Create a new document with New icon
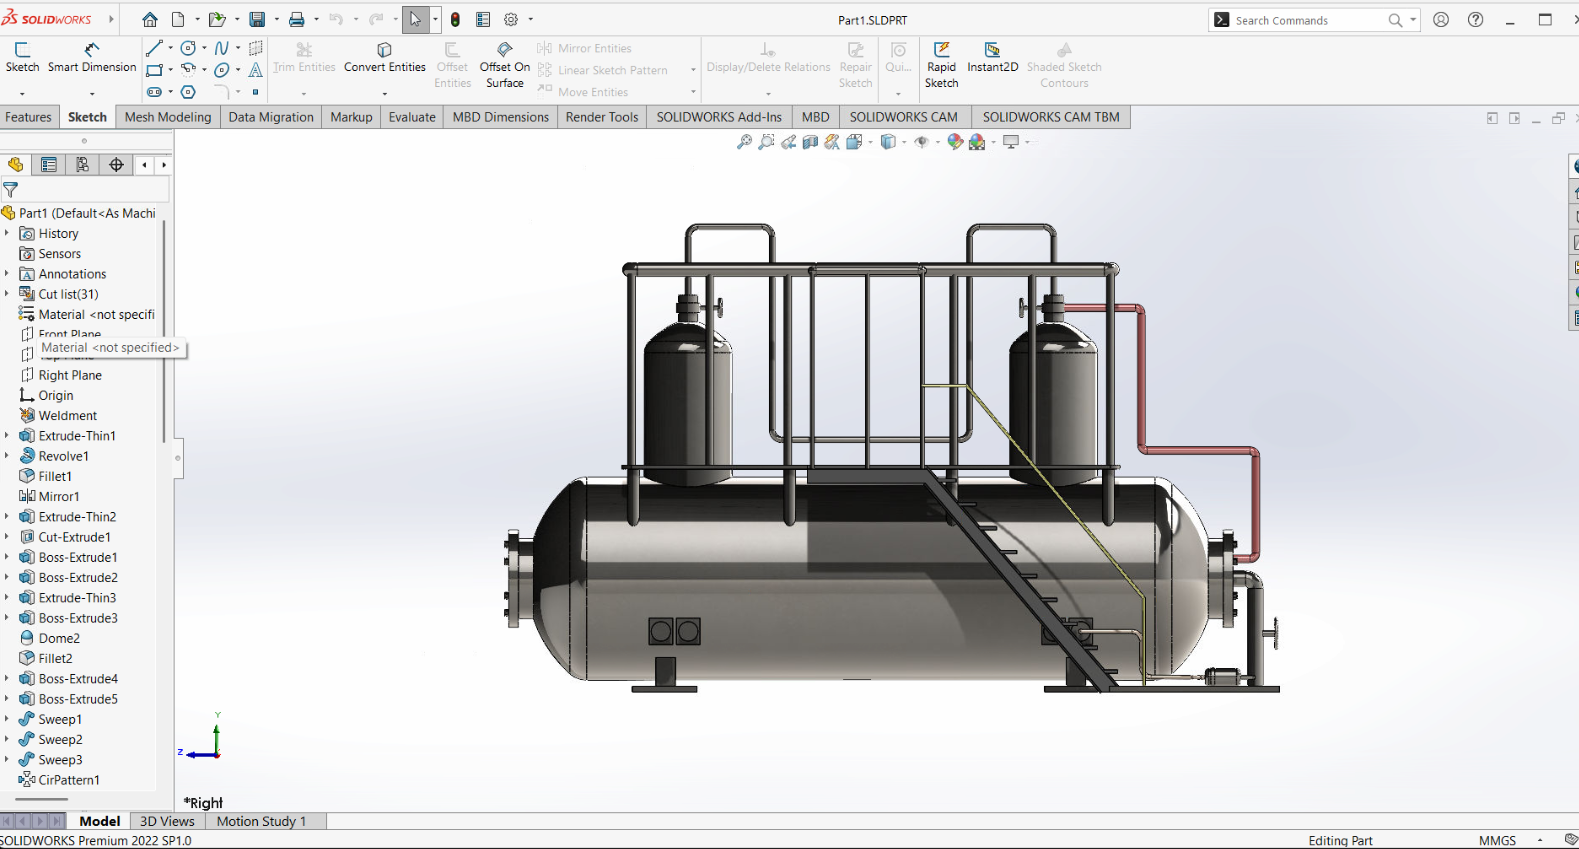This screenshot has height=849, width=1579. (x=178, y=19)
